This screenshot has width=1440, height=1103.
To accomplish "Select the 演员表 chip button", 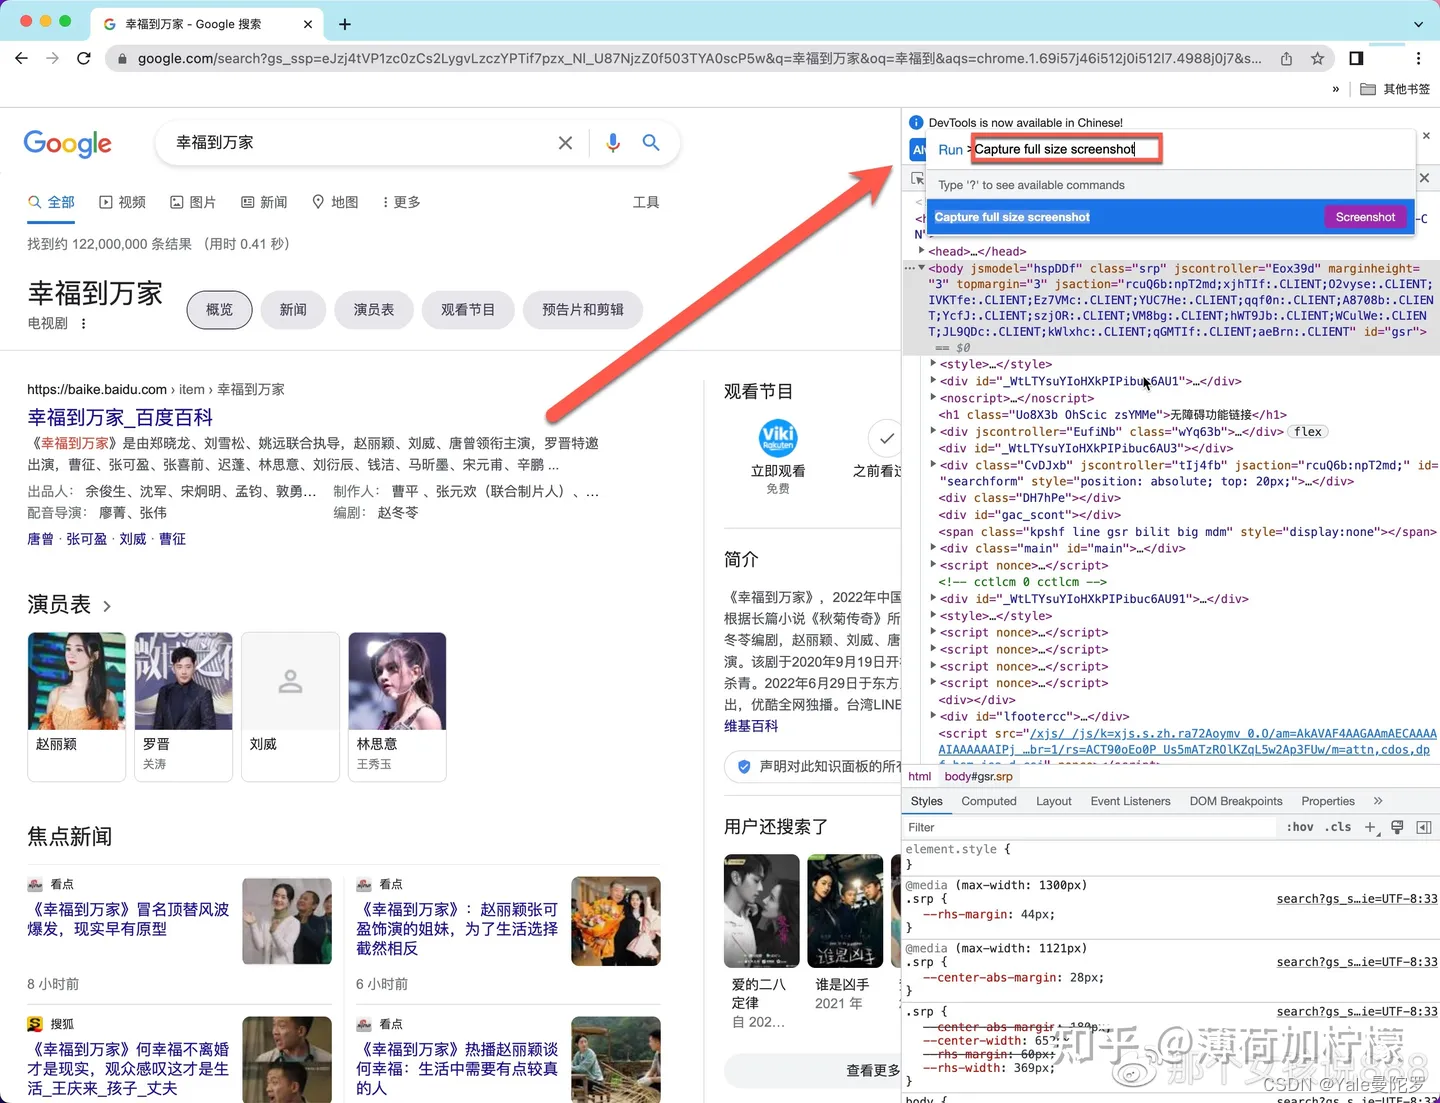I will [x=374, y=310].
